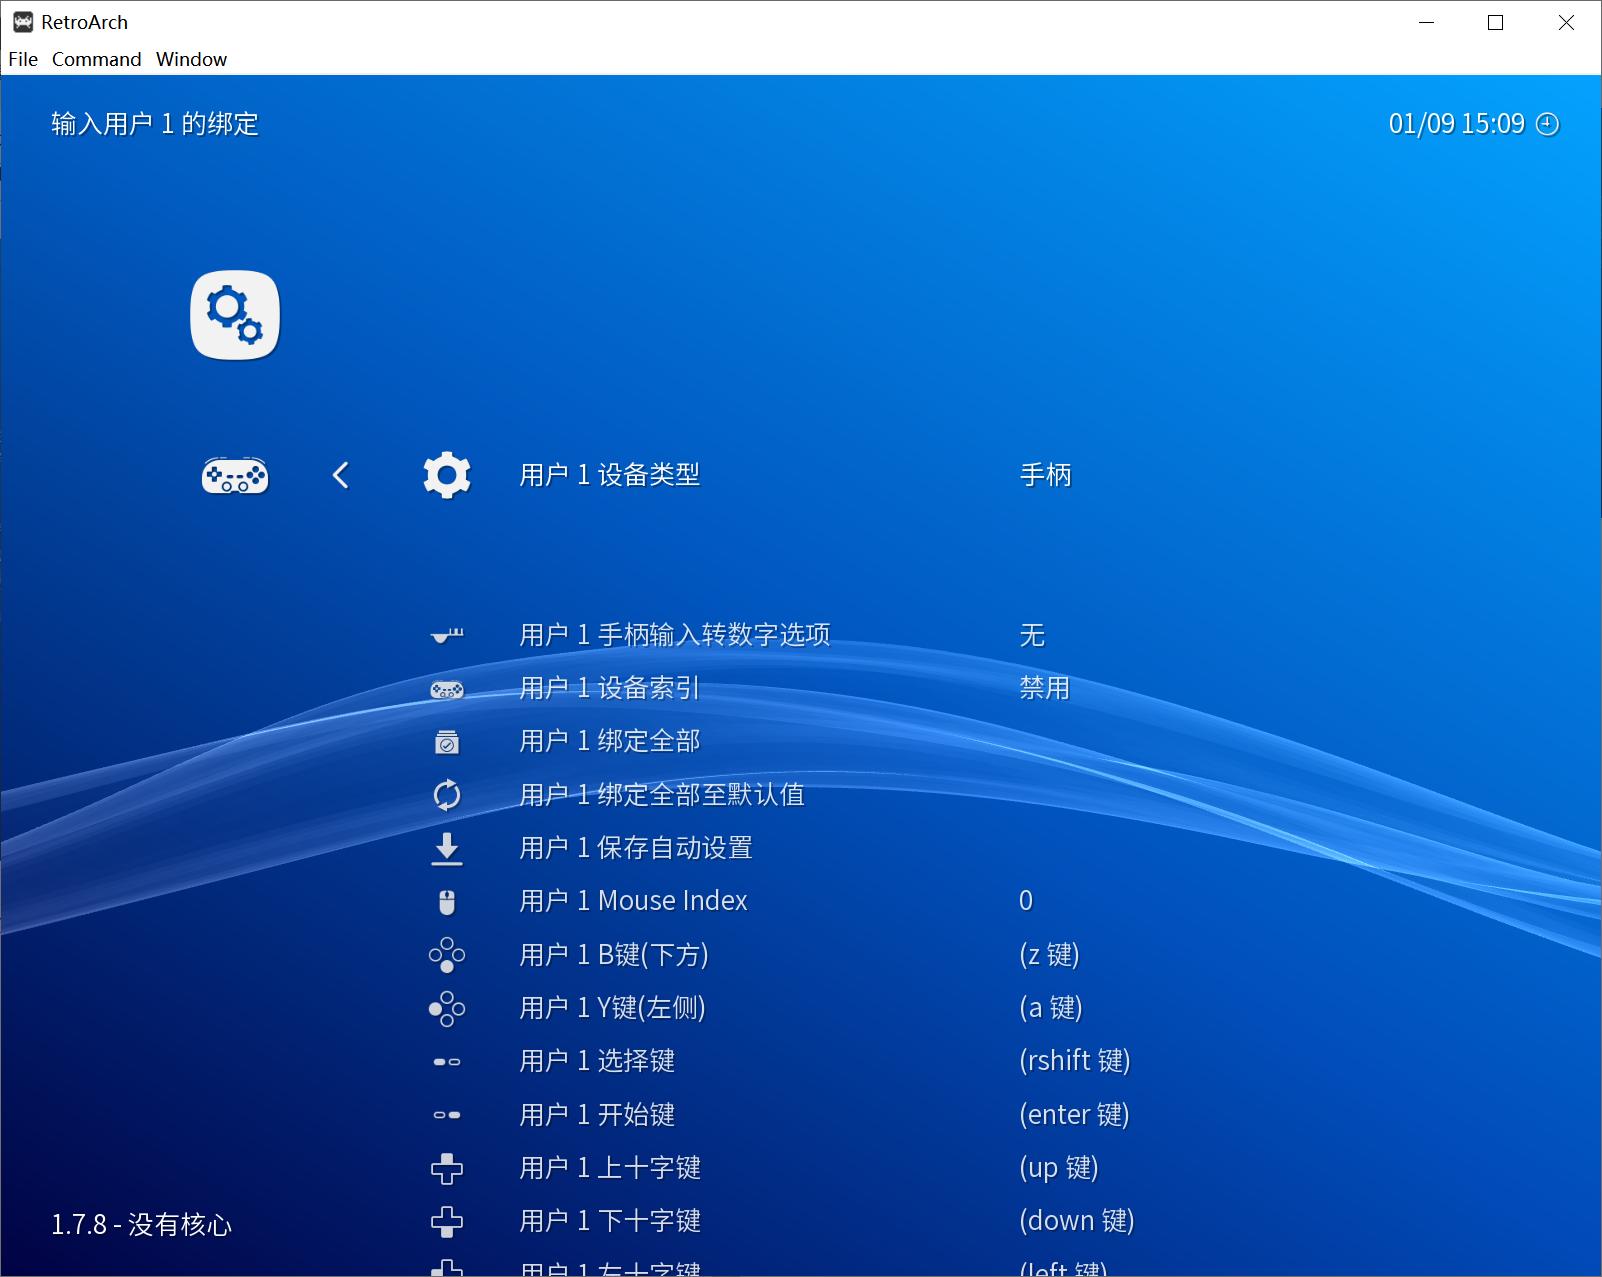The image size is (1602, 1277).
Task: Open the Command menu
Action: coord(97,59)
